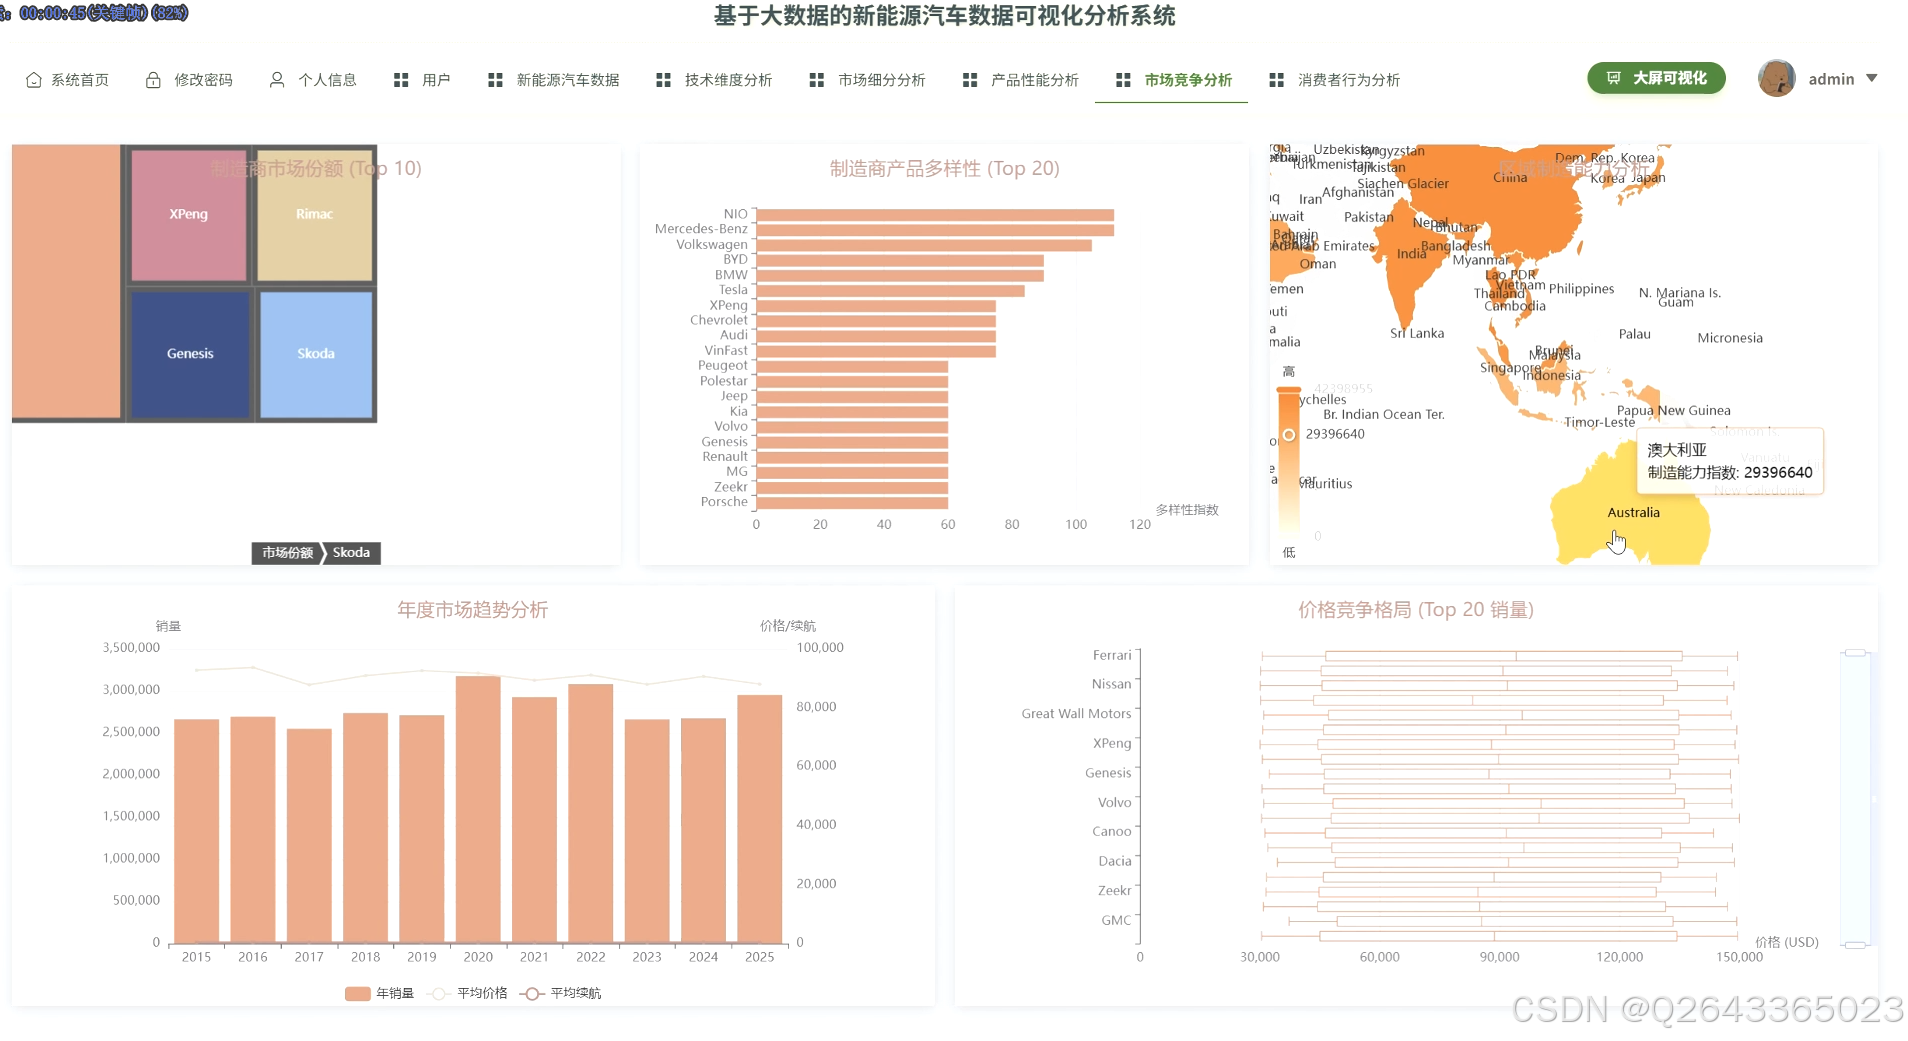Screen dimensions: 1908x1041
Task: Click the grid icon beside 新能源汽车数据
Action: (x=495, y=80)
